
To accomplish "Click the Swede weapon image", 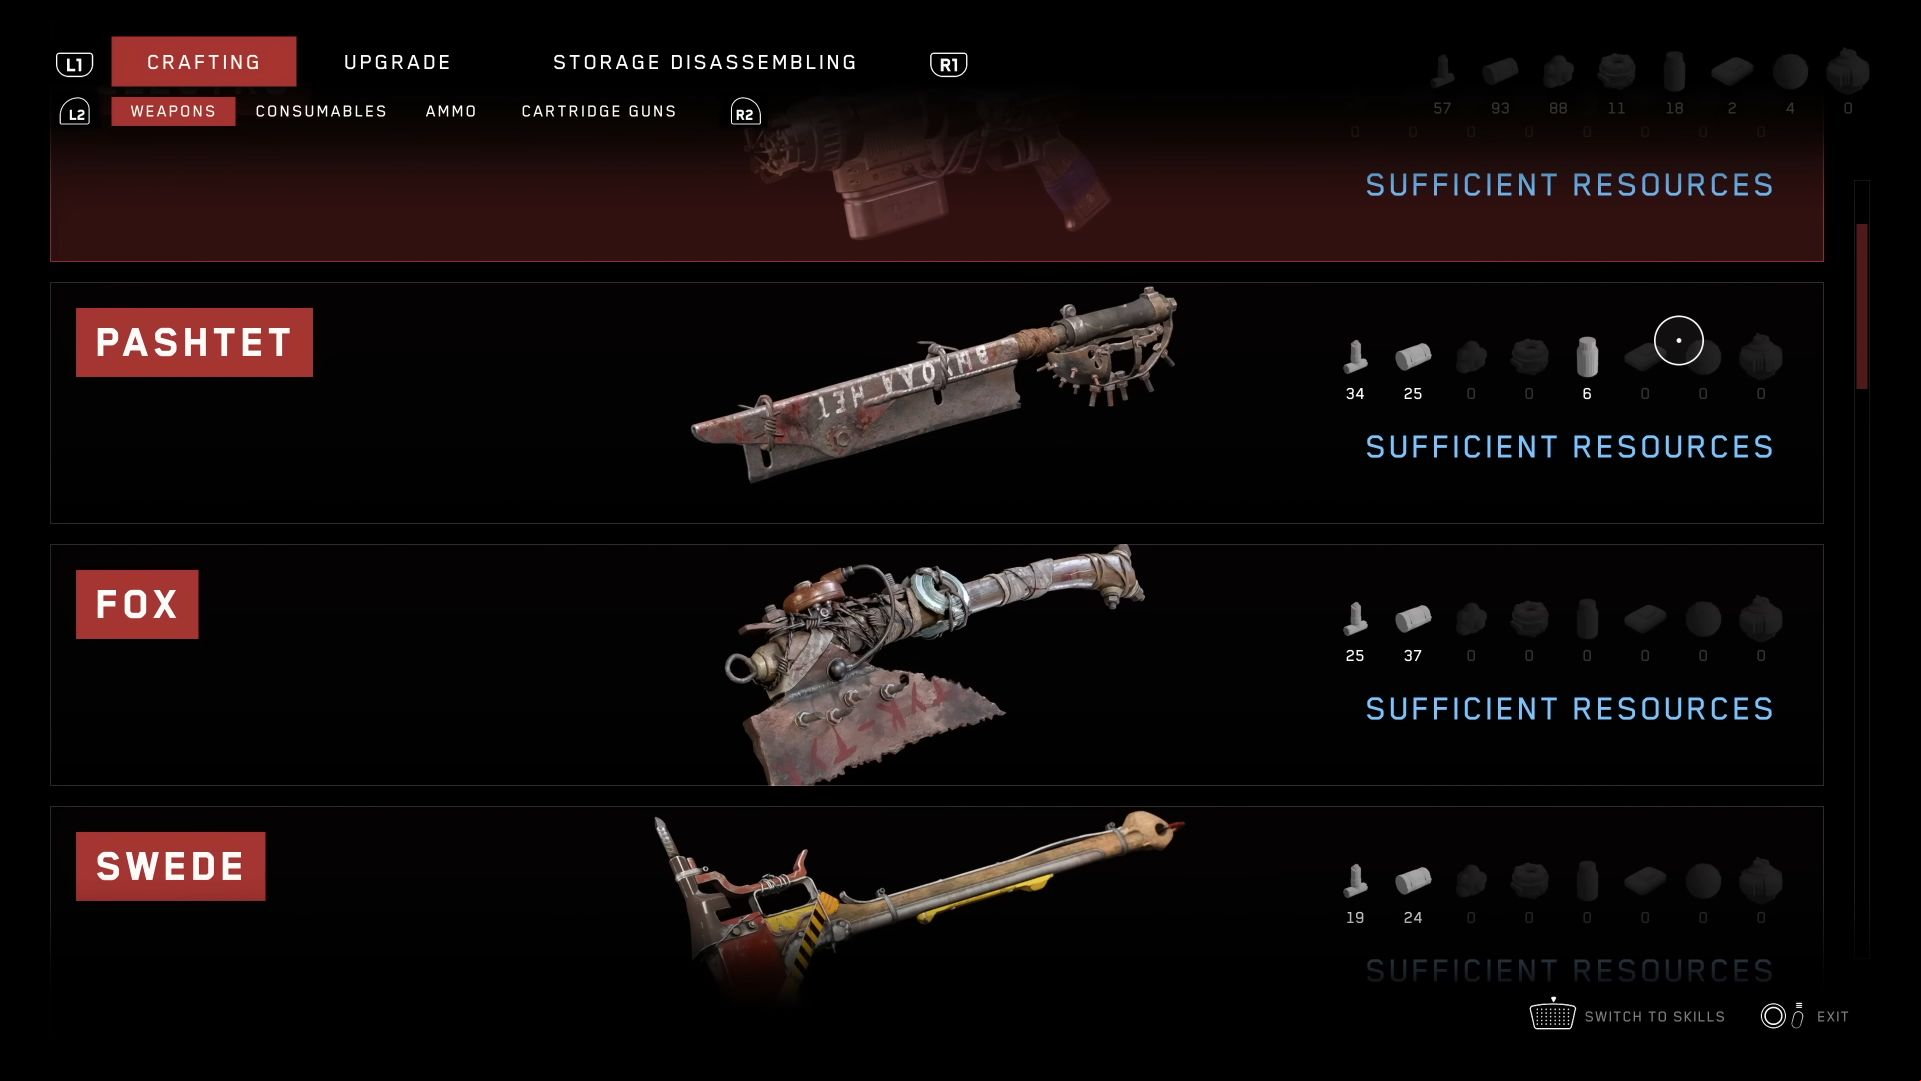I will pos(918,900).
